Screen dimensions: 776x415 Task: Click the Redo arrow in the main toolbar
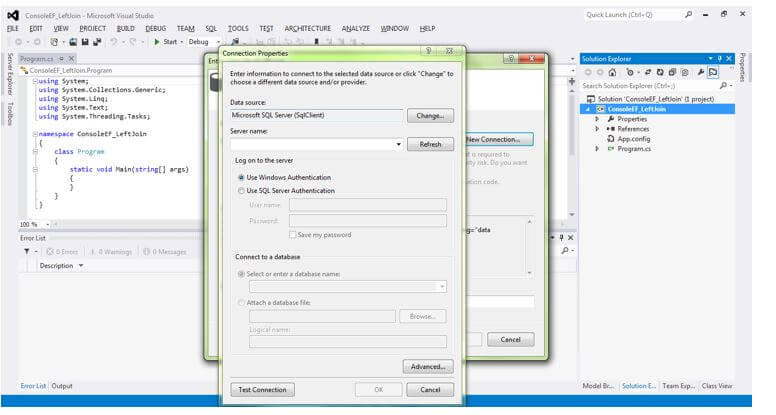coord(133,42)
